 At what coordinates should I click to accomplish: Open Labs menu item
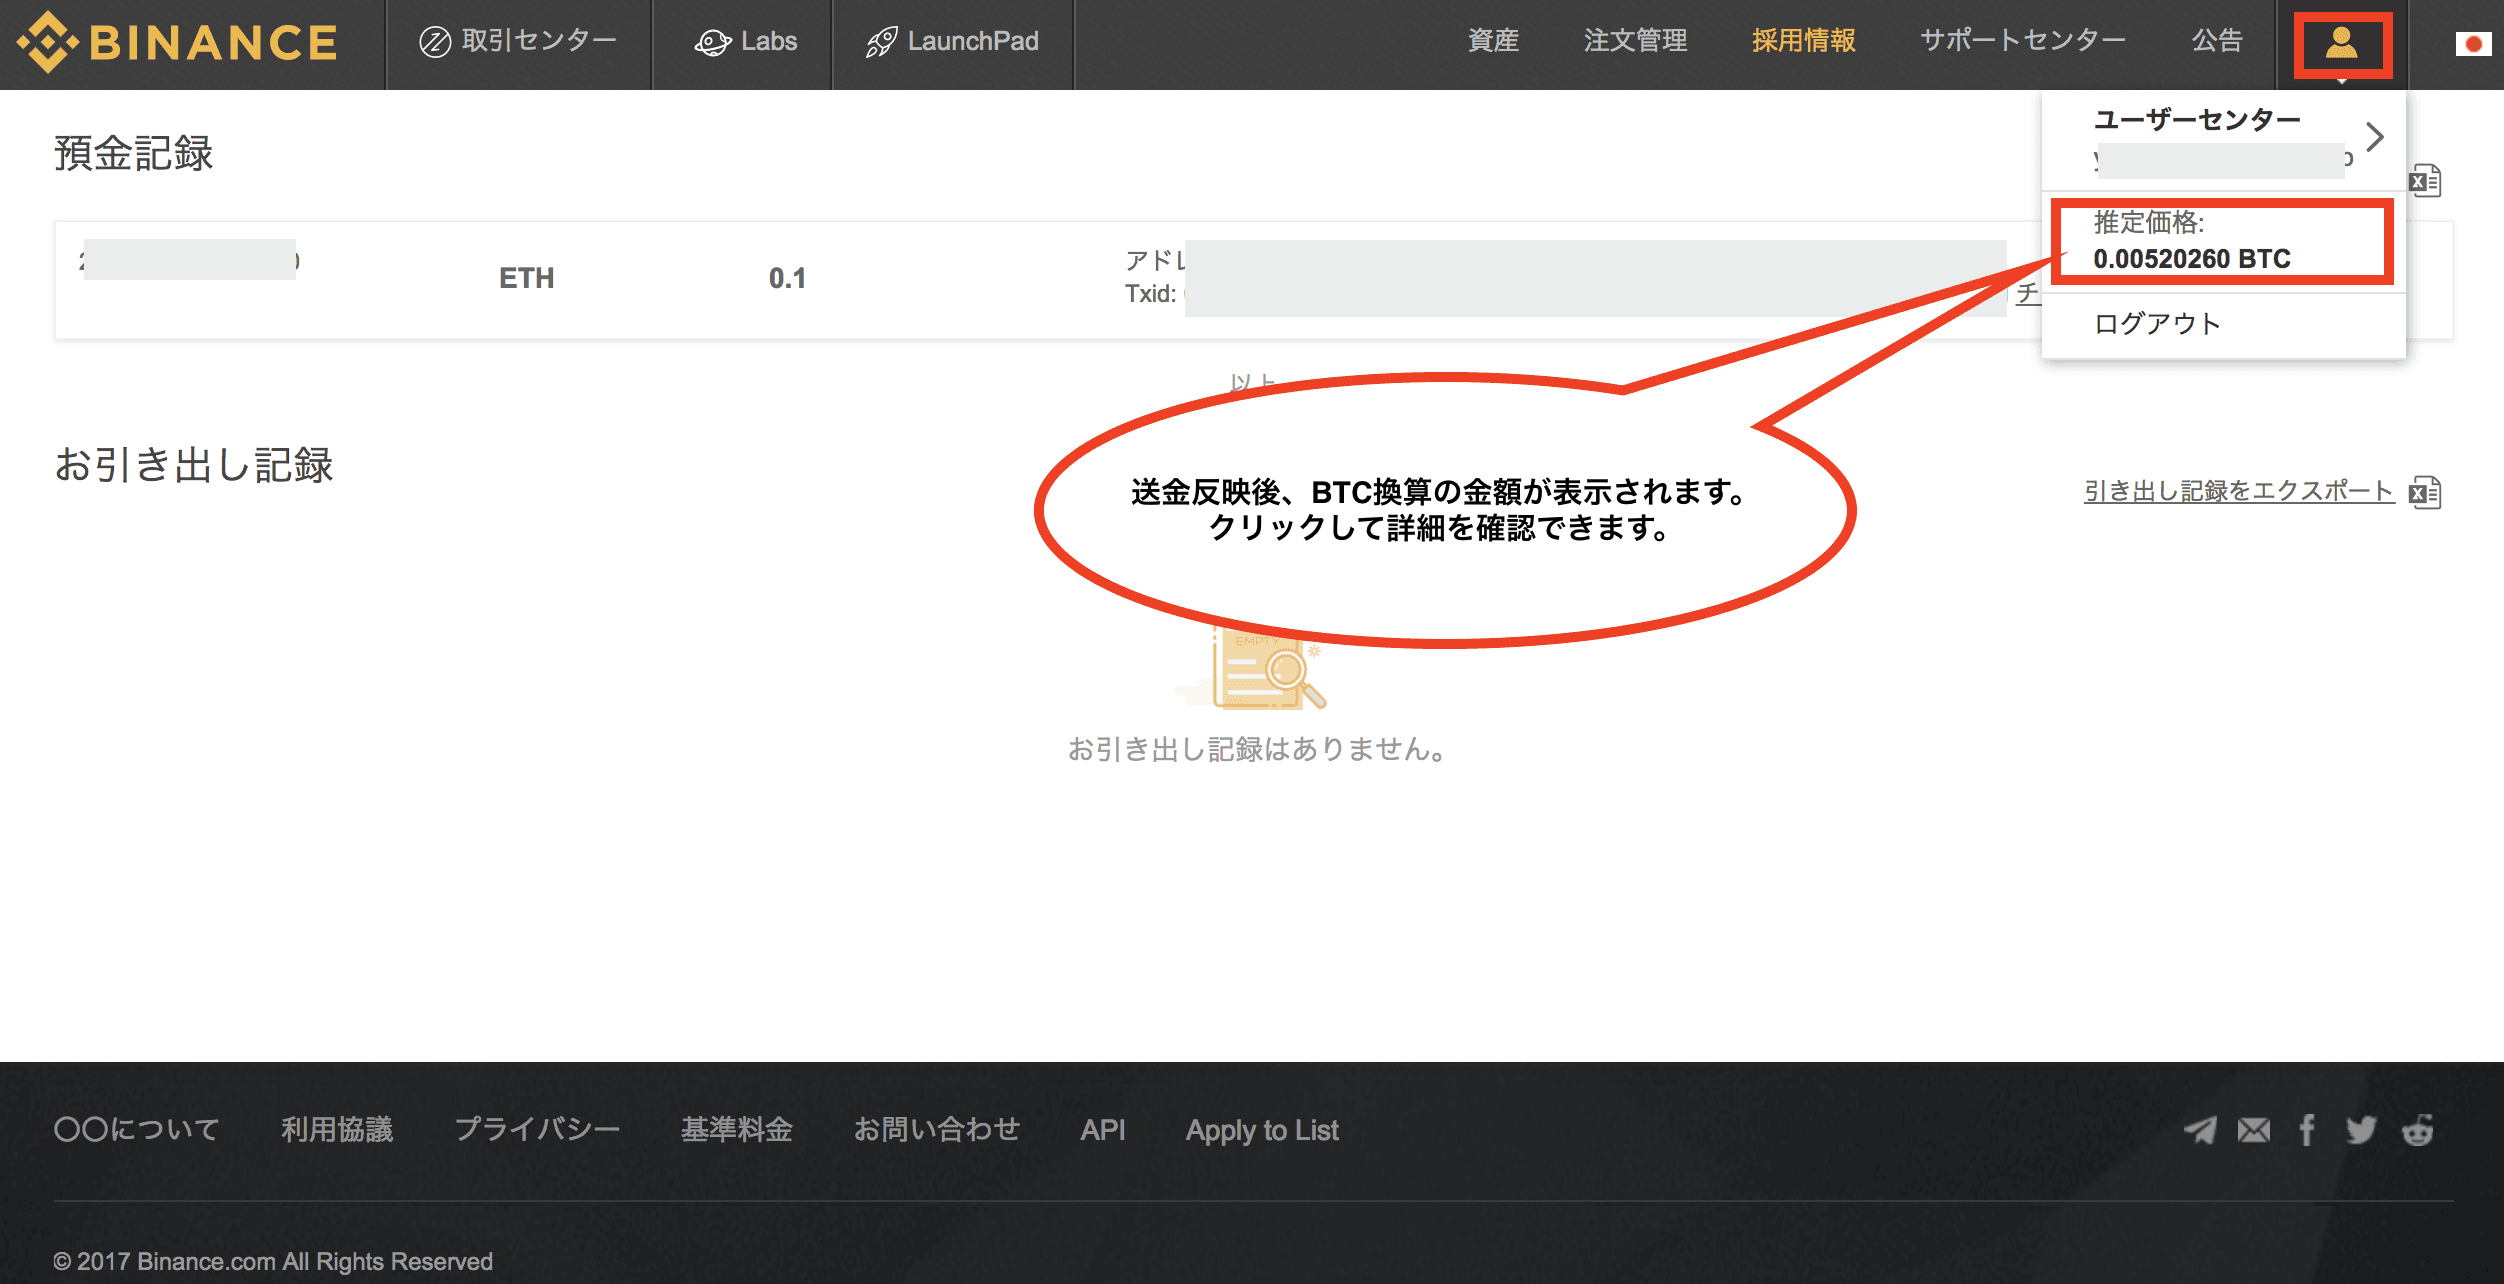click(x=746, y=41)
